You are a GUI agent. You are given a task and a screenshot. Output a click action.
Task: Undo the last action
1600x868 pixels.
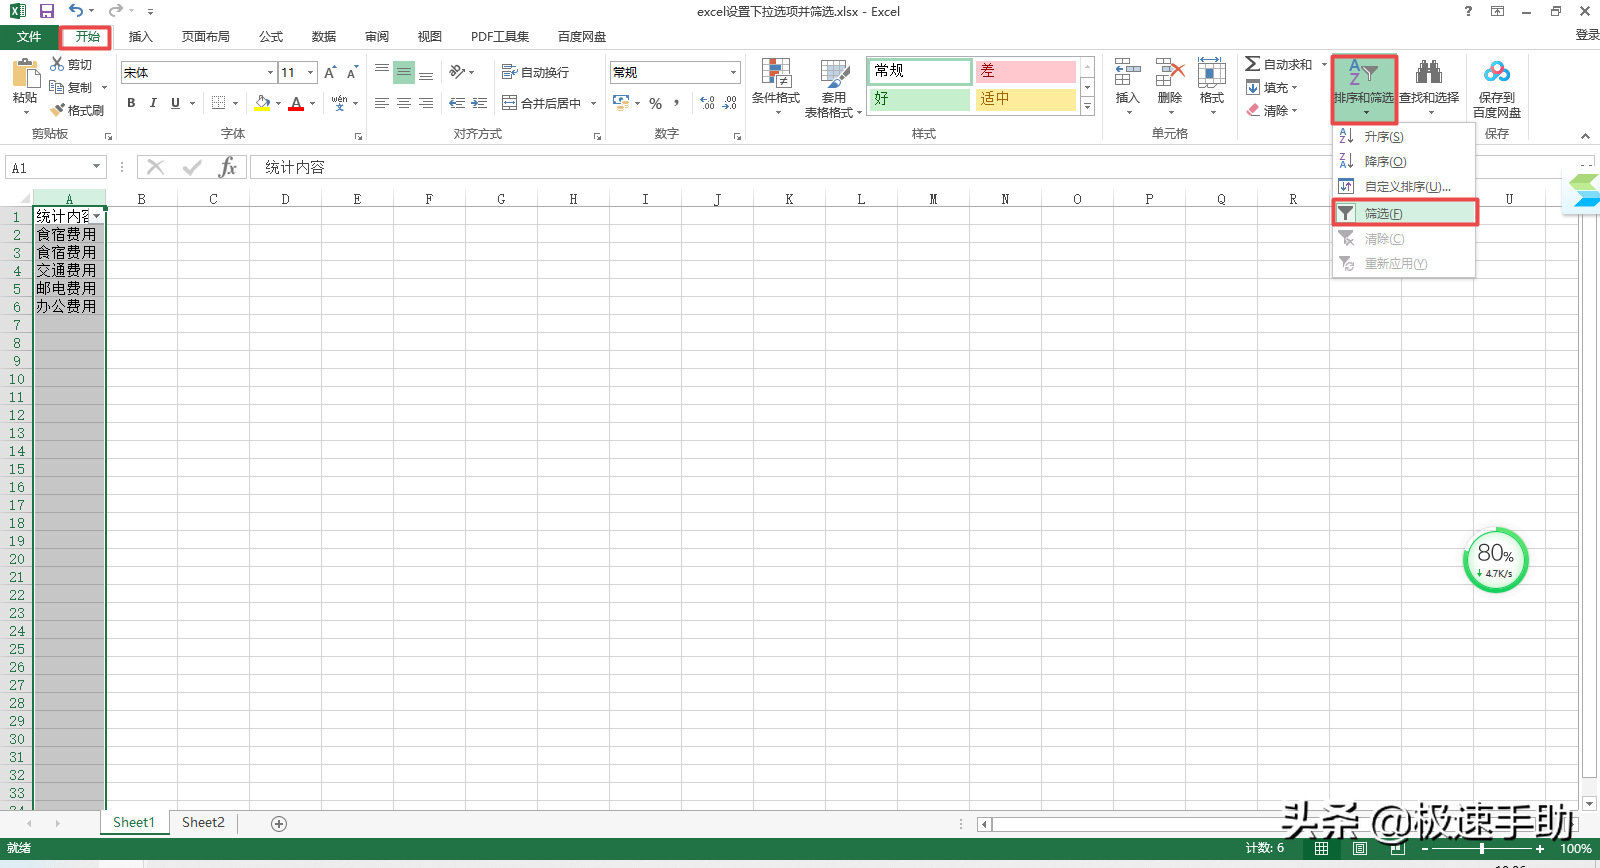click(x=76, y=11)
